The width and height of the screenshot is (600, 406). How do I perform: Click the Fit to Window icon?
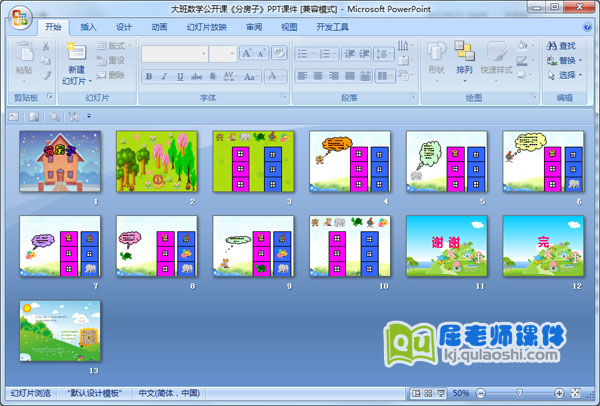pyautogui.click(x=576, y=393)
